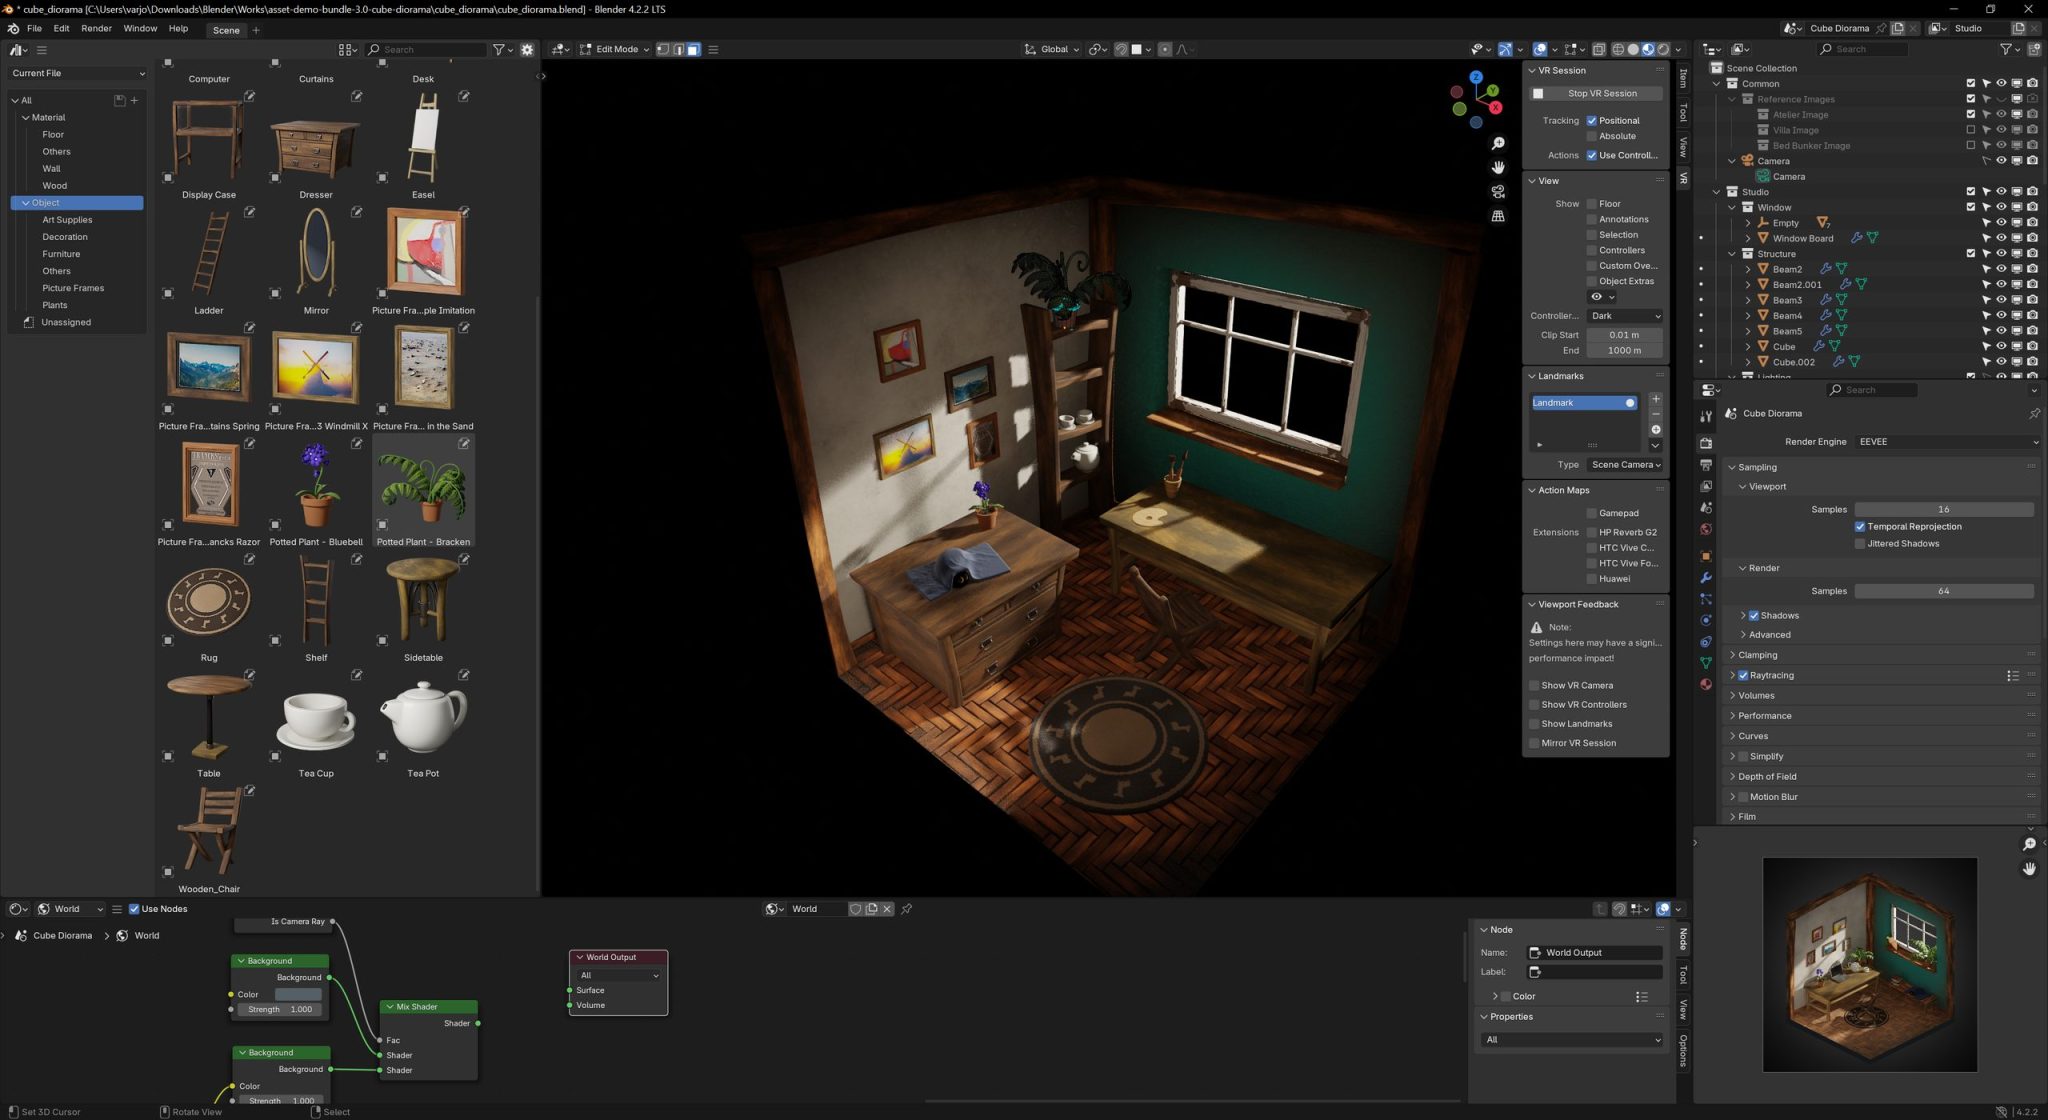The image size is (2048, 1120).
Task: Open the Render menu
Action: [96, 28]
